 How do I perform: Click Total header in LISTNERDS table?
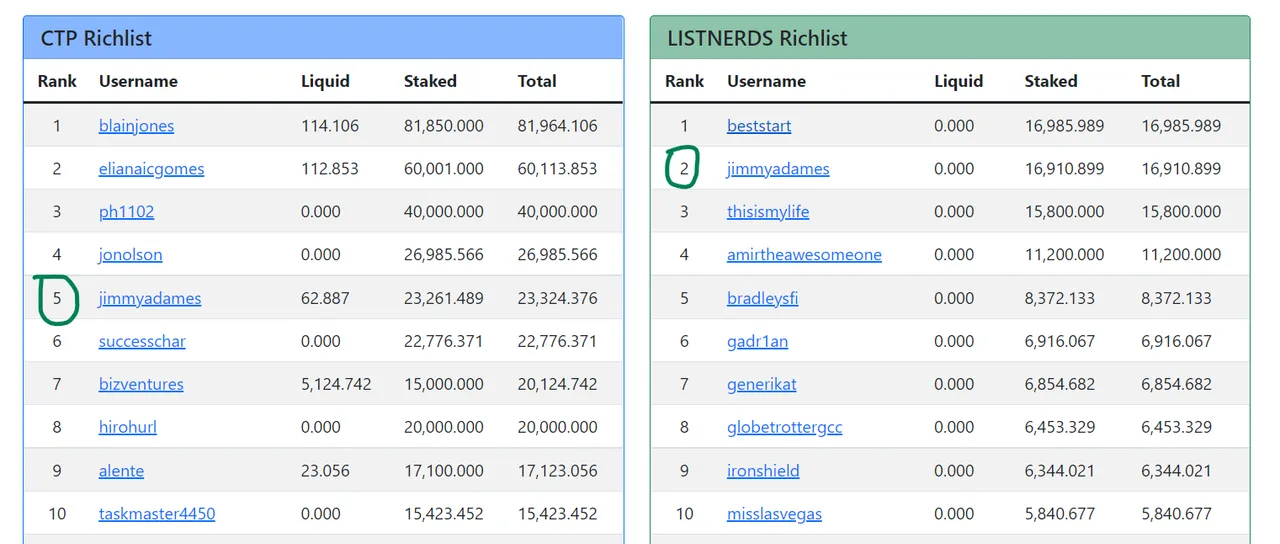pyautogui.click(x=1161, y=81)
